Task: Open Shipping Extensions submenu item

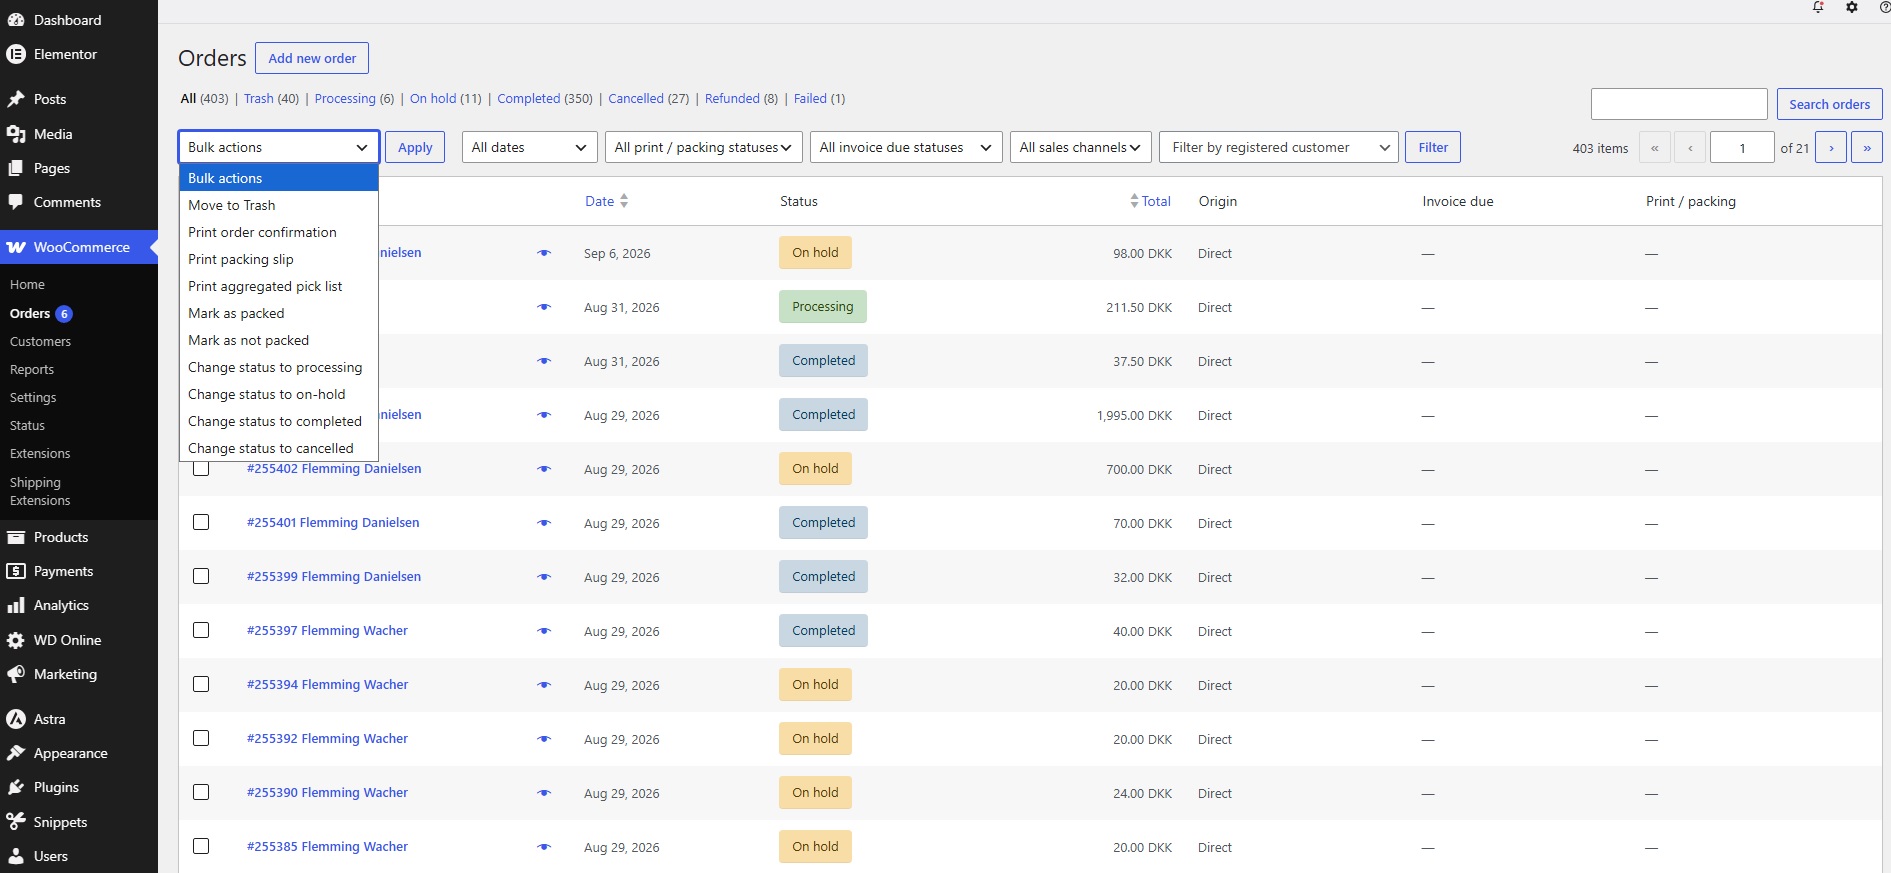Action: tap(40, 491)
